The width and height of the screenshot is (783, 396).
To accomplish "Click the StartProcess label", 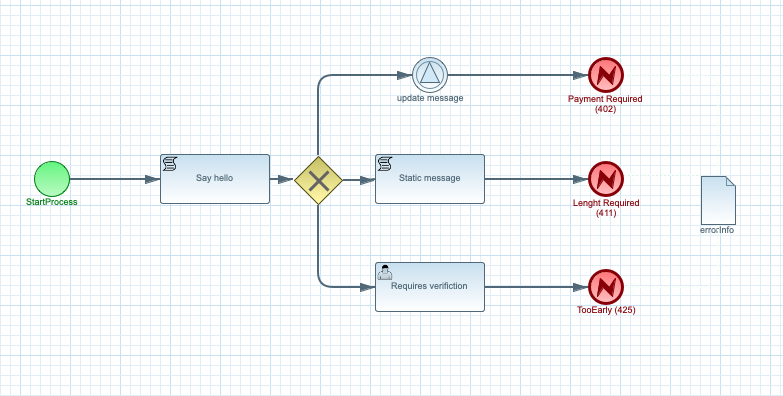I will point(52,202).
